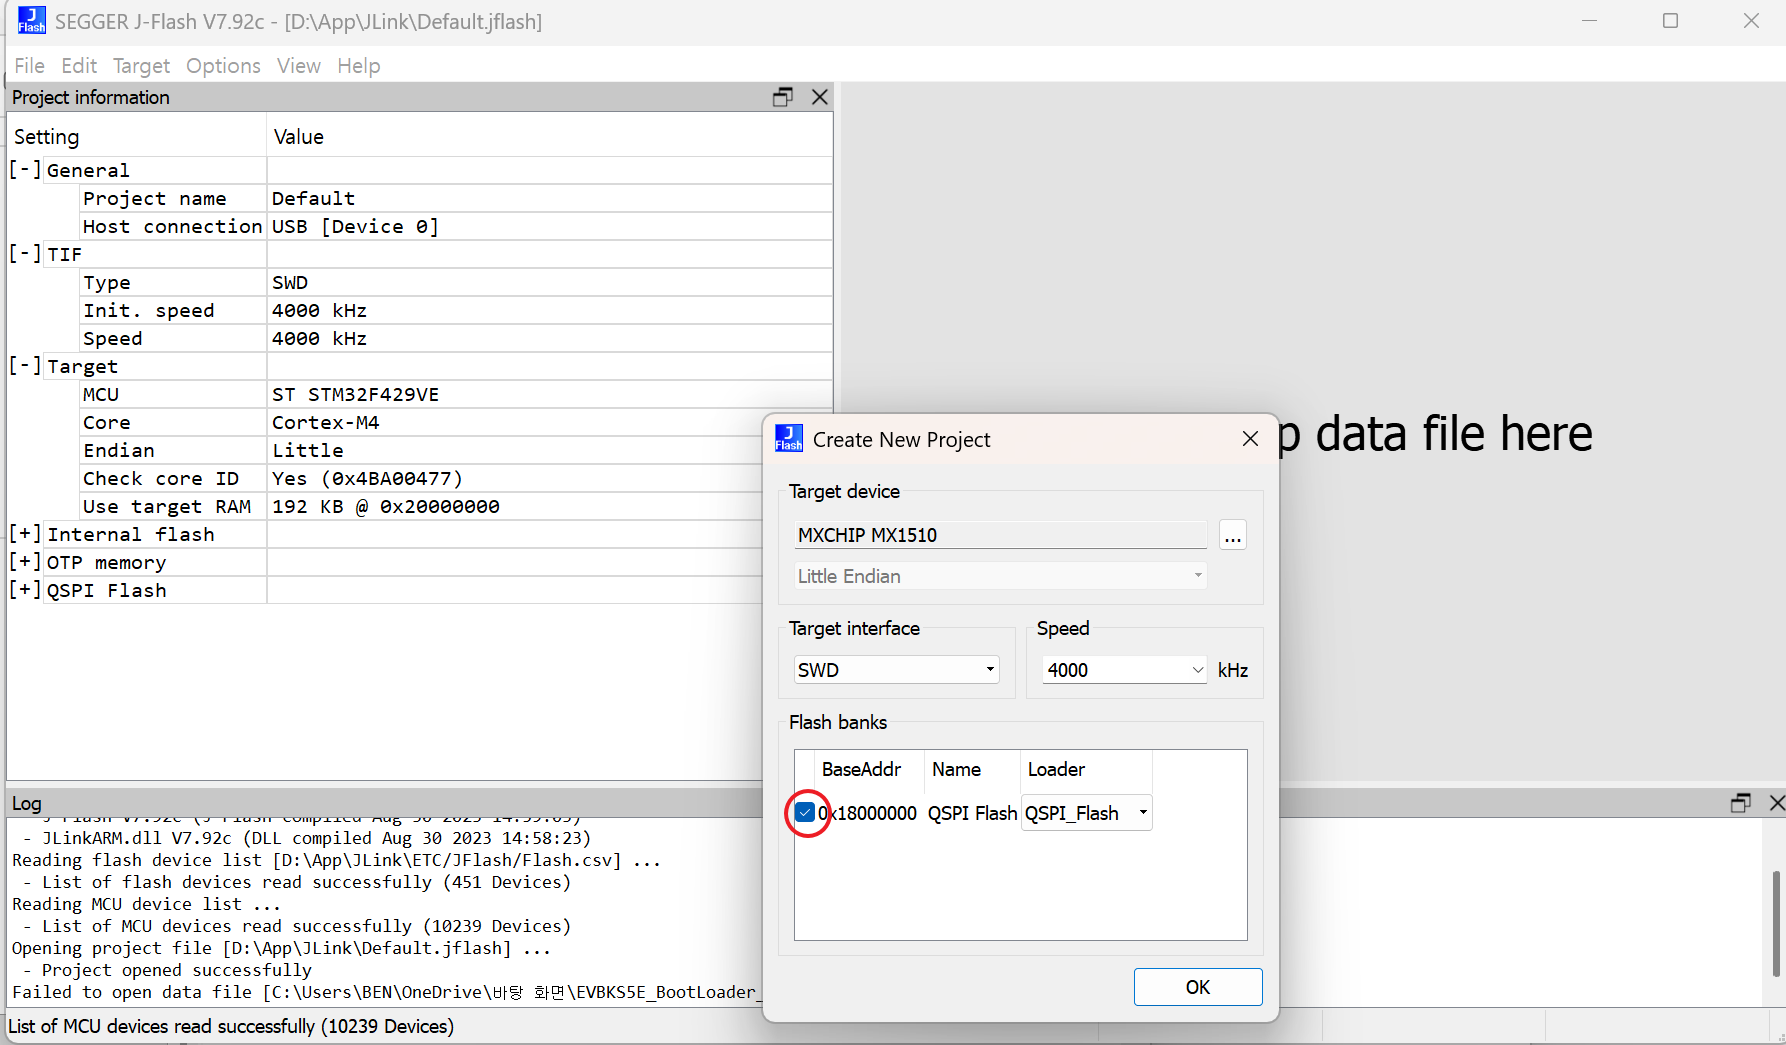
Task: Click the J-Flash application icon in title bar
Action: pyautogui.click(x=31, y=21)
